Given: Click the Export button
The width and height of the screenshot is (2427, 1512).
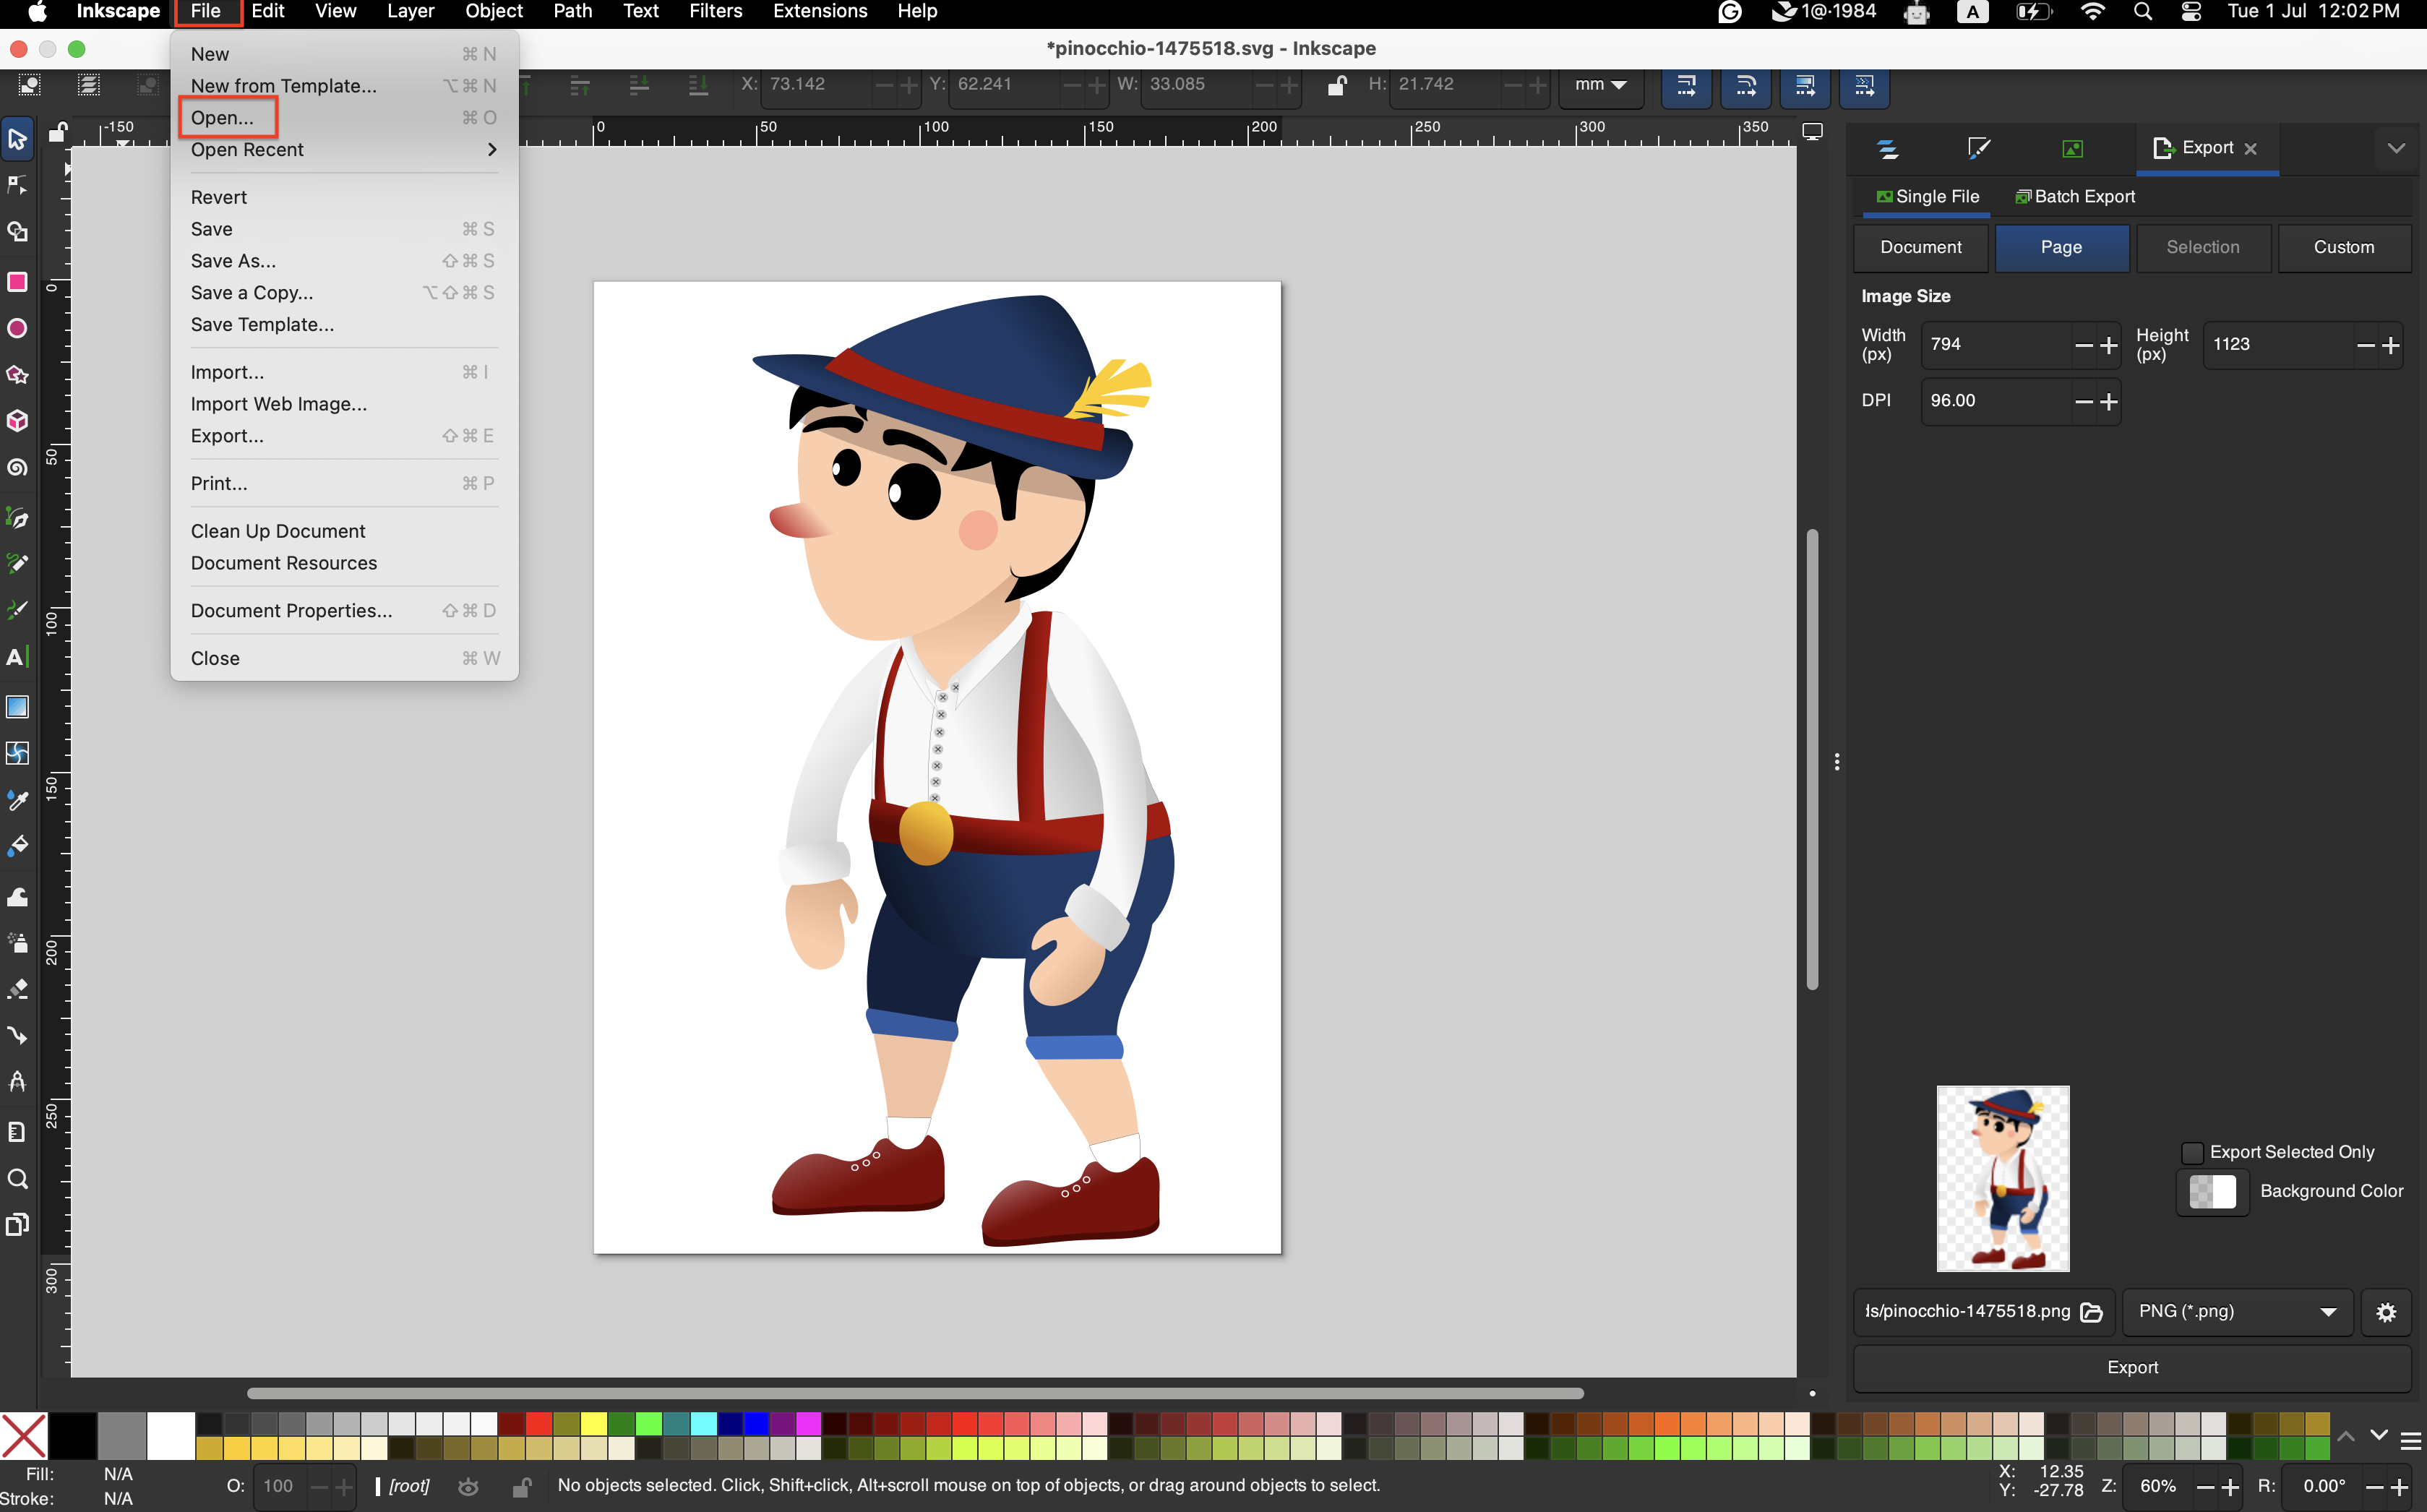Looking at the screenshot, I should coord(2132,1367).
